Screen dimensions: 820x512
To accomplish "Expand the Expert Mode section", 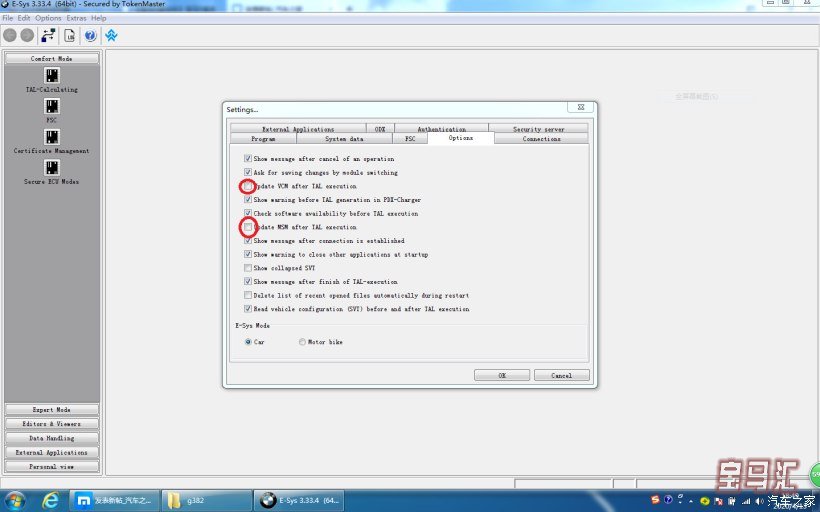I will click(52, 410).
